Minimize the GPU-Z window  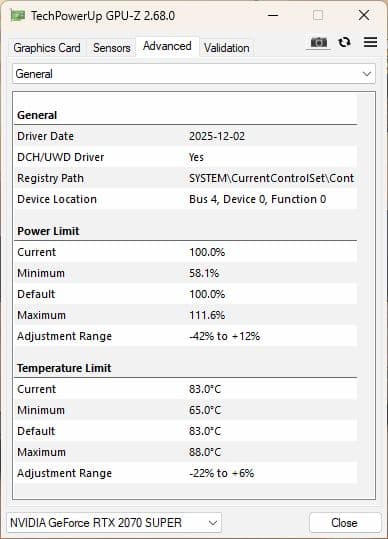(x=273, y=15)
